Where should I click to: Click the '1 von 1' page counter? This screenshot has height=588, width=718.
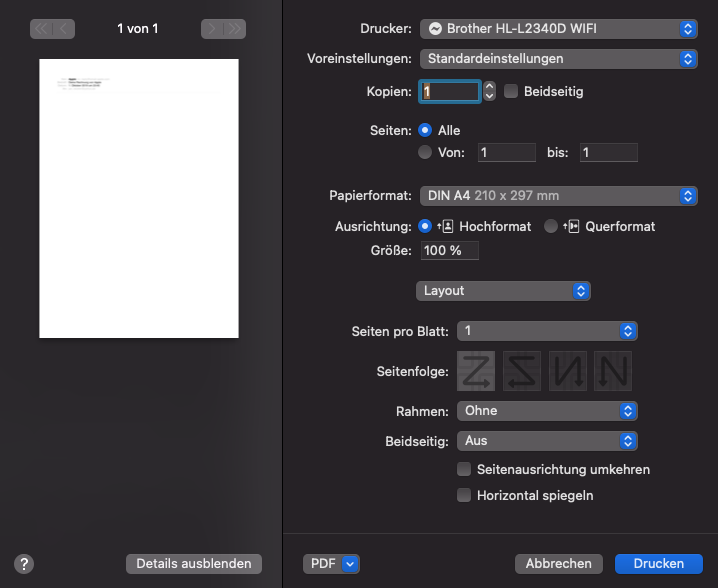click(138, 29)
